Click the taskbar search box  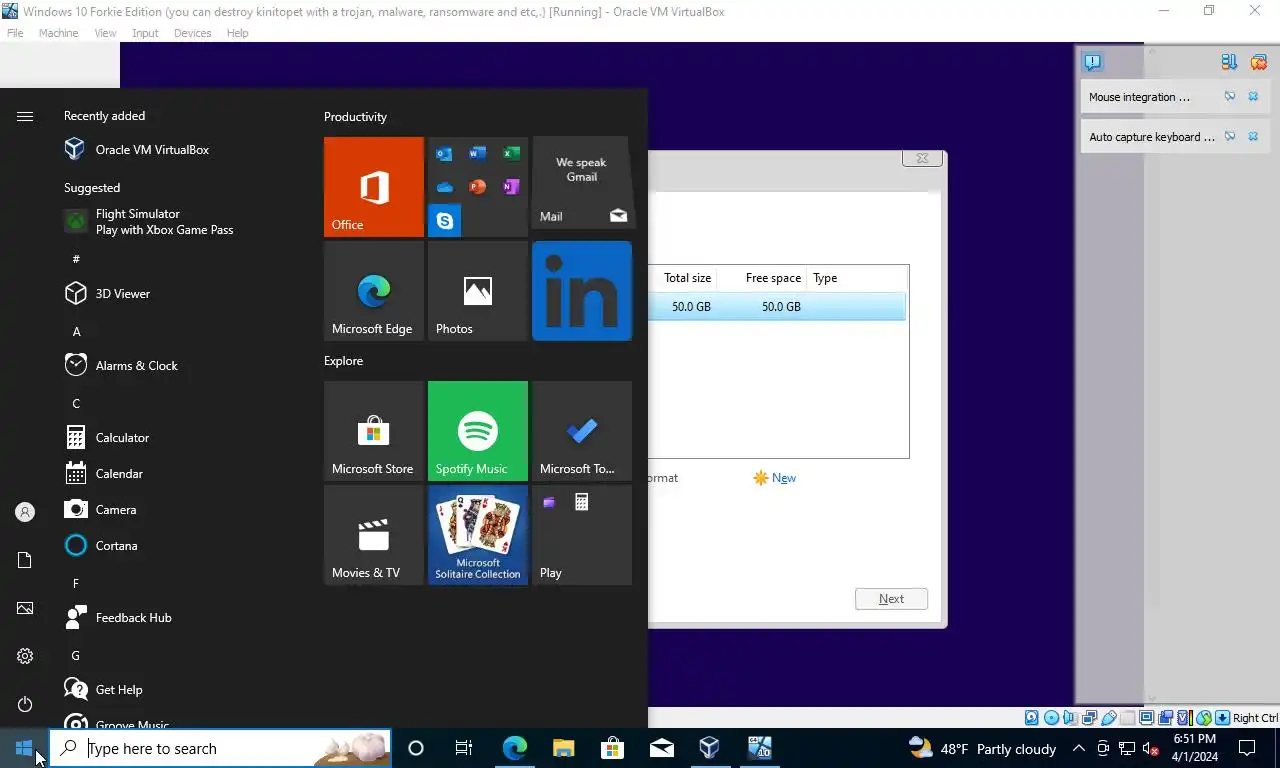click(220, 748)
